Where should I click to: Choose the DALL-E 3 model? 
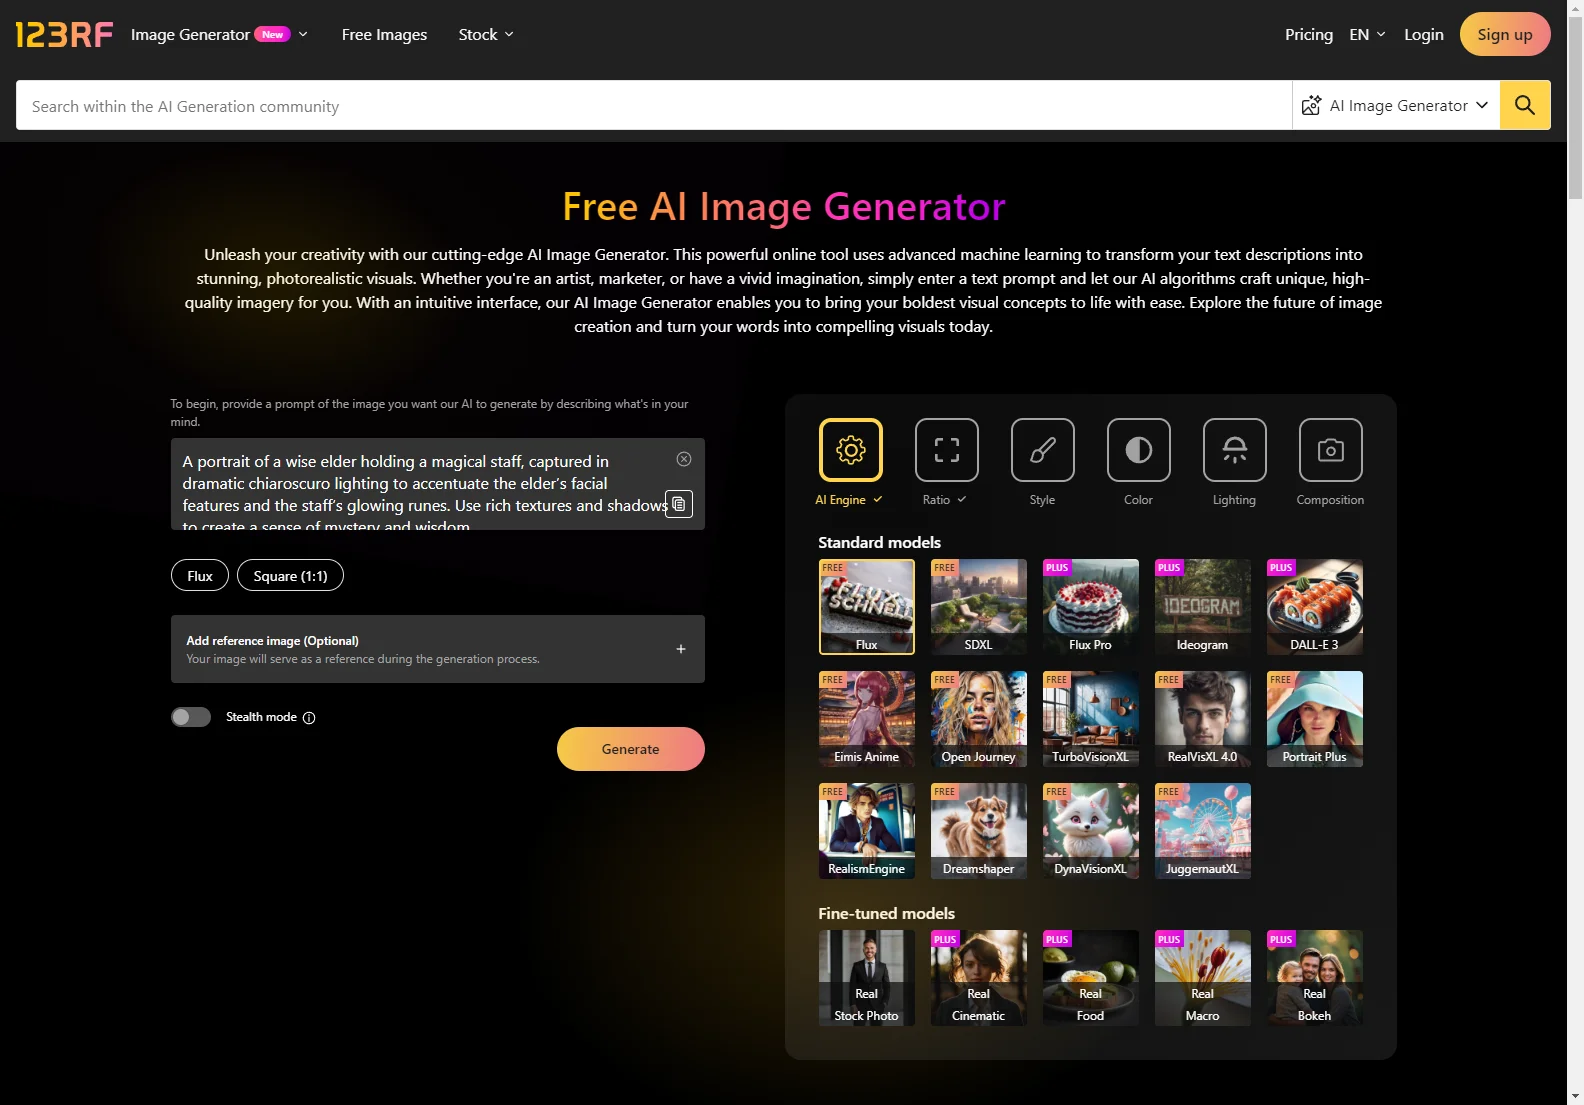click(x=1315, y=607)
